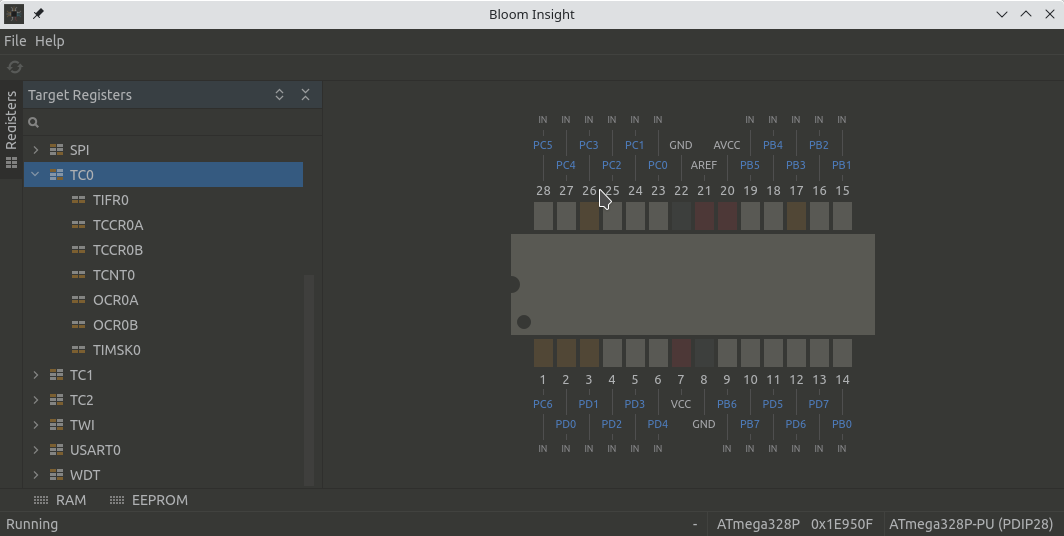This screenshot has height=536, width=1064.
Task: Click the register list vertical scrollbar
Action: (309, 380)
